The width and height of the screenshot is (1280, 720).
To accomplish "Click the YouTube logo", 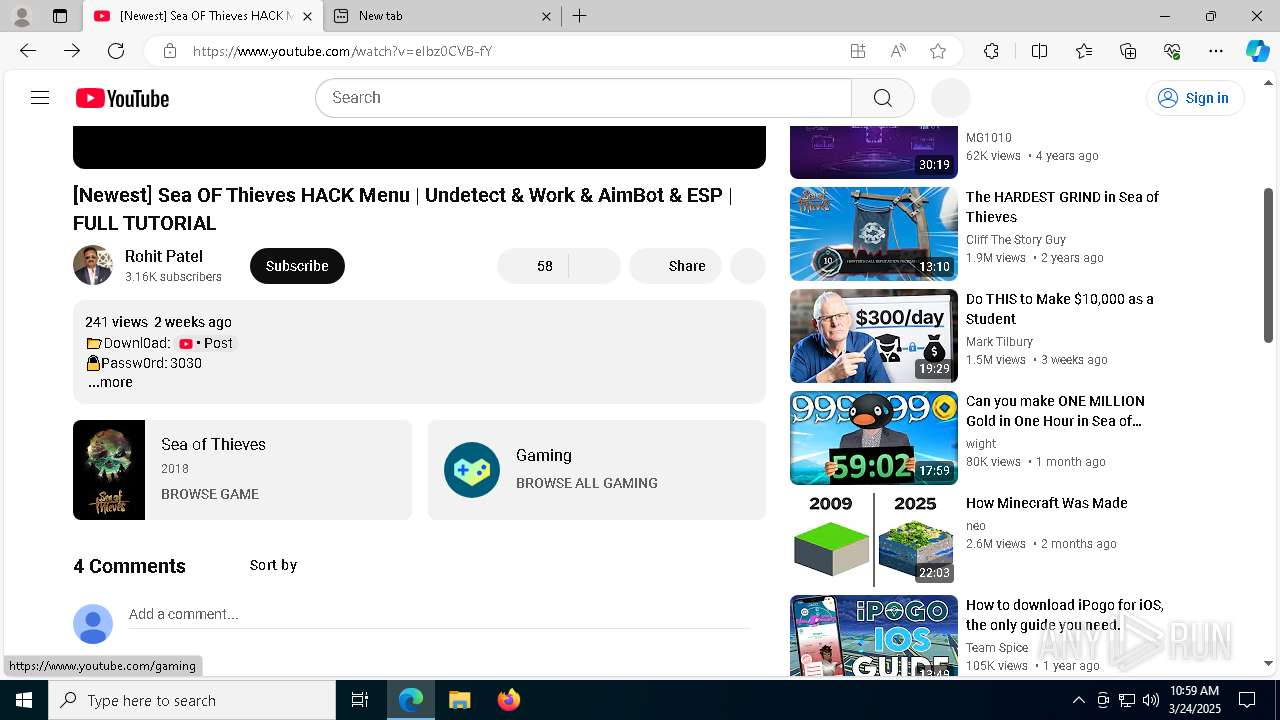I will (122, 98).
